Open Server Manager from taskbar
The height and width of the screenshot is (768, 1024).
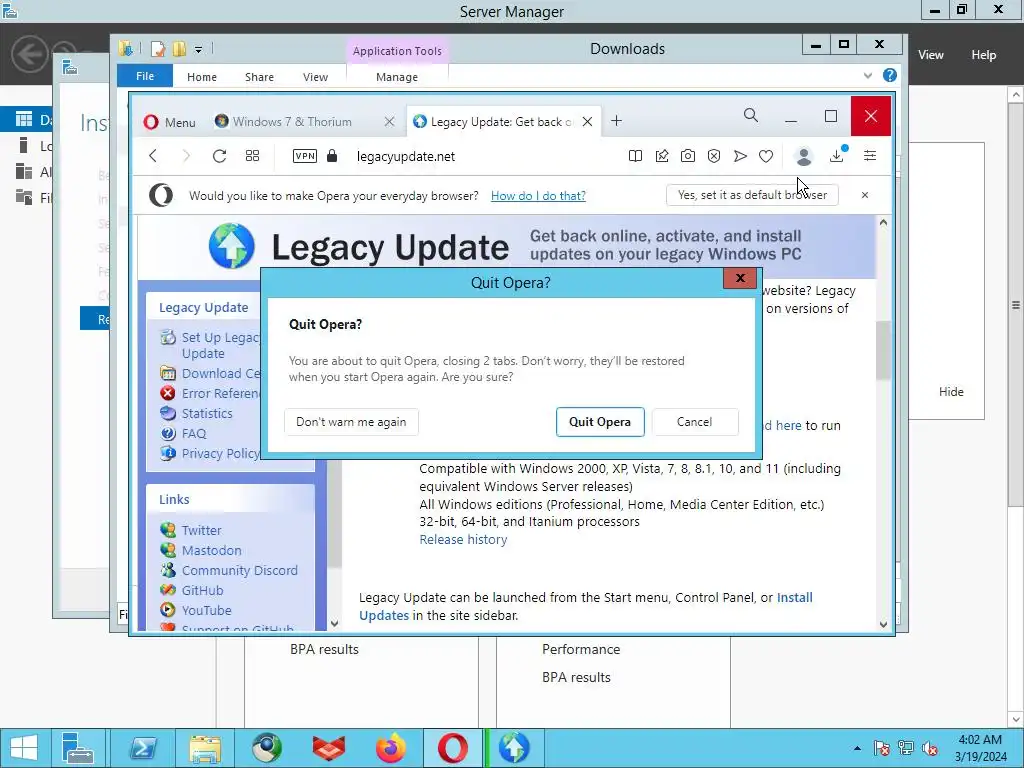pyautogui.click(x=78, y=748)
